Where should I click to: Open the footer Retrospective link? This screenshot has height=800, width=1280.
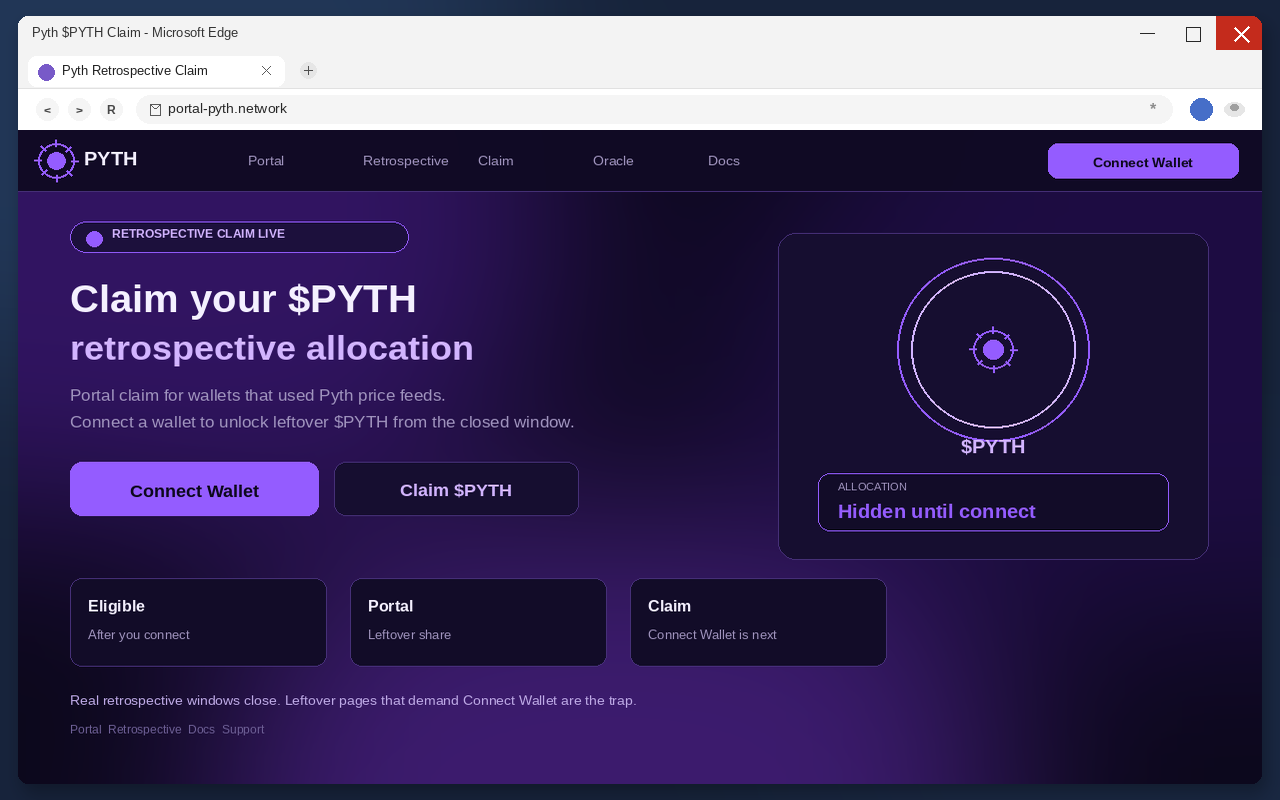[x=145, y=730]
